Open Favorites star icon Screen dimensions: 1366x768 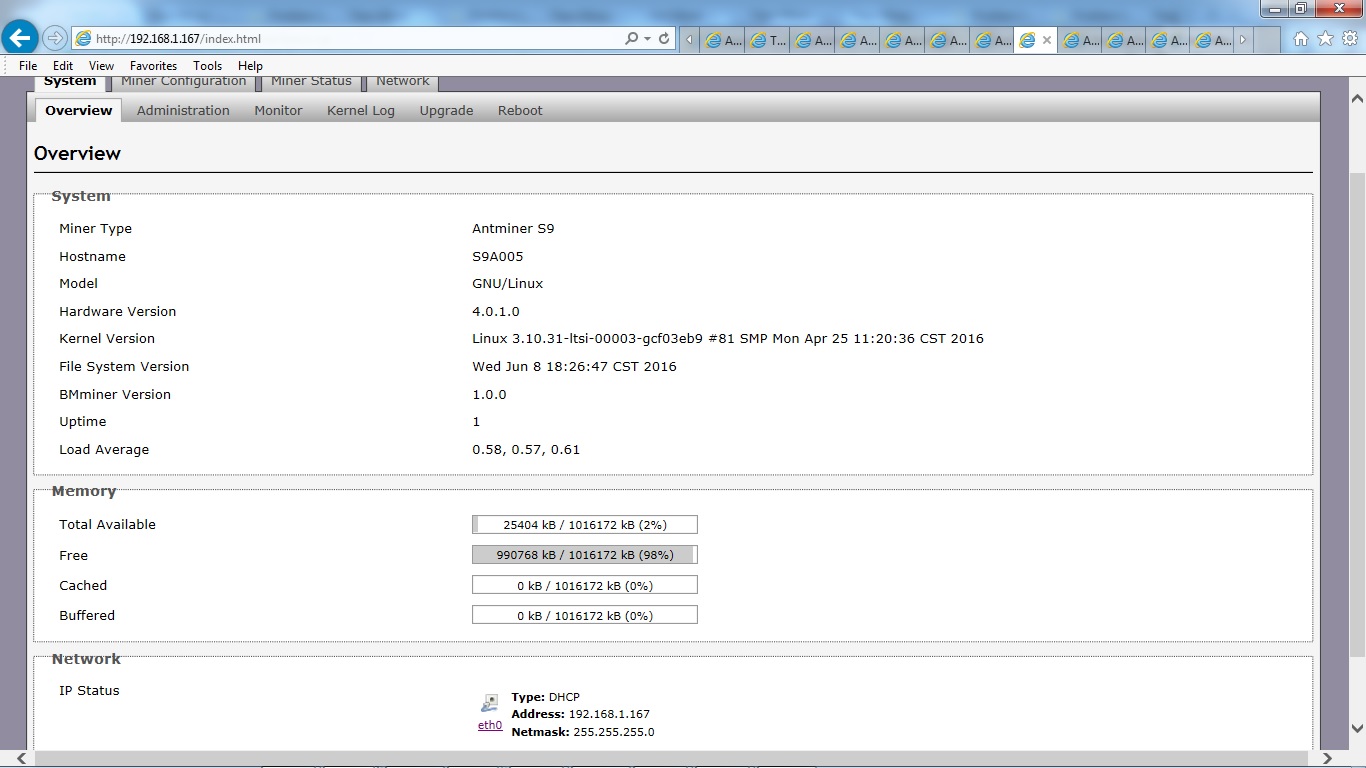(x=1326, y=39)
